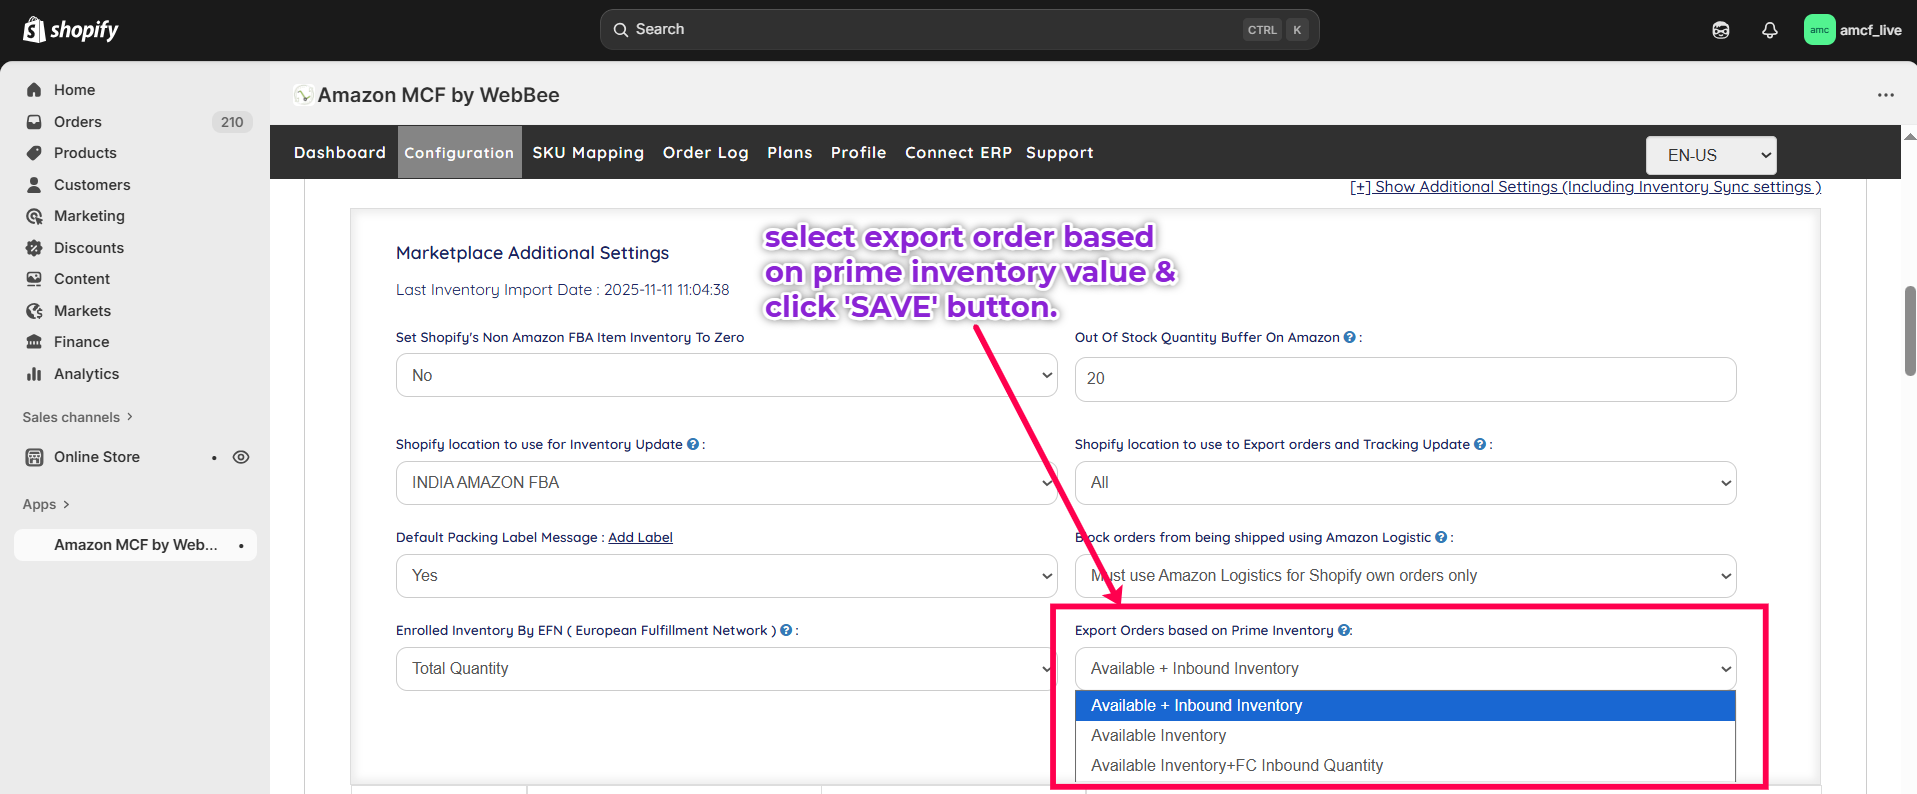This screenshot has height=794, width=1917.
Task: Click help icon beside Out Of Stock Buffer
Action: (x=1349, y=338)
